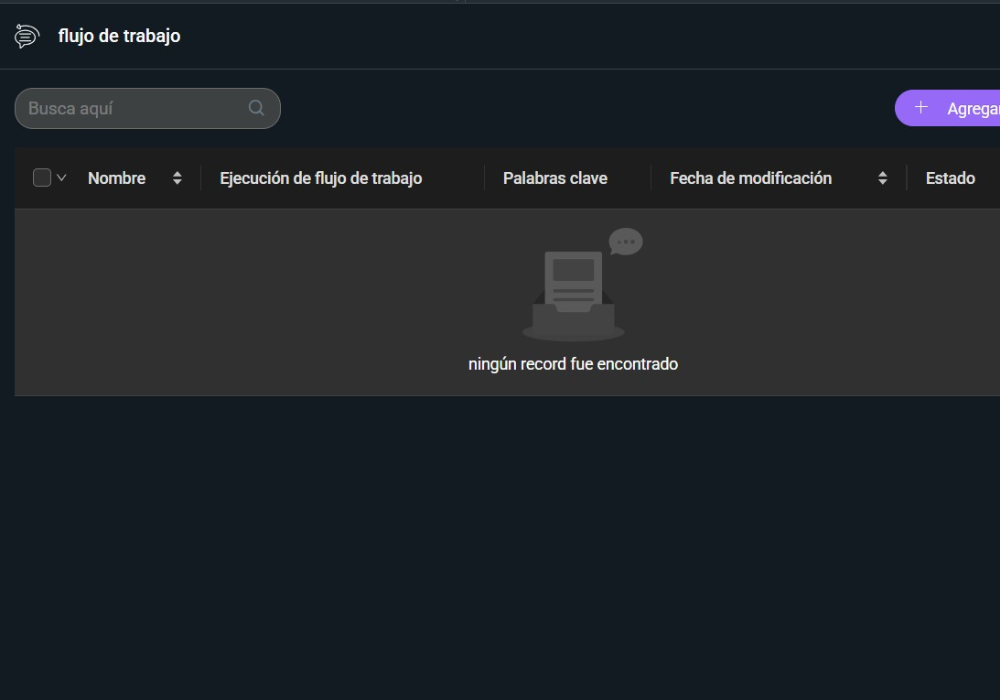
Task: Click the Ejecución de flujo de trabajo column header
Action: click(x=322, y=178)
